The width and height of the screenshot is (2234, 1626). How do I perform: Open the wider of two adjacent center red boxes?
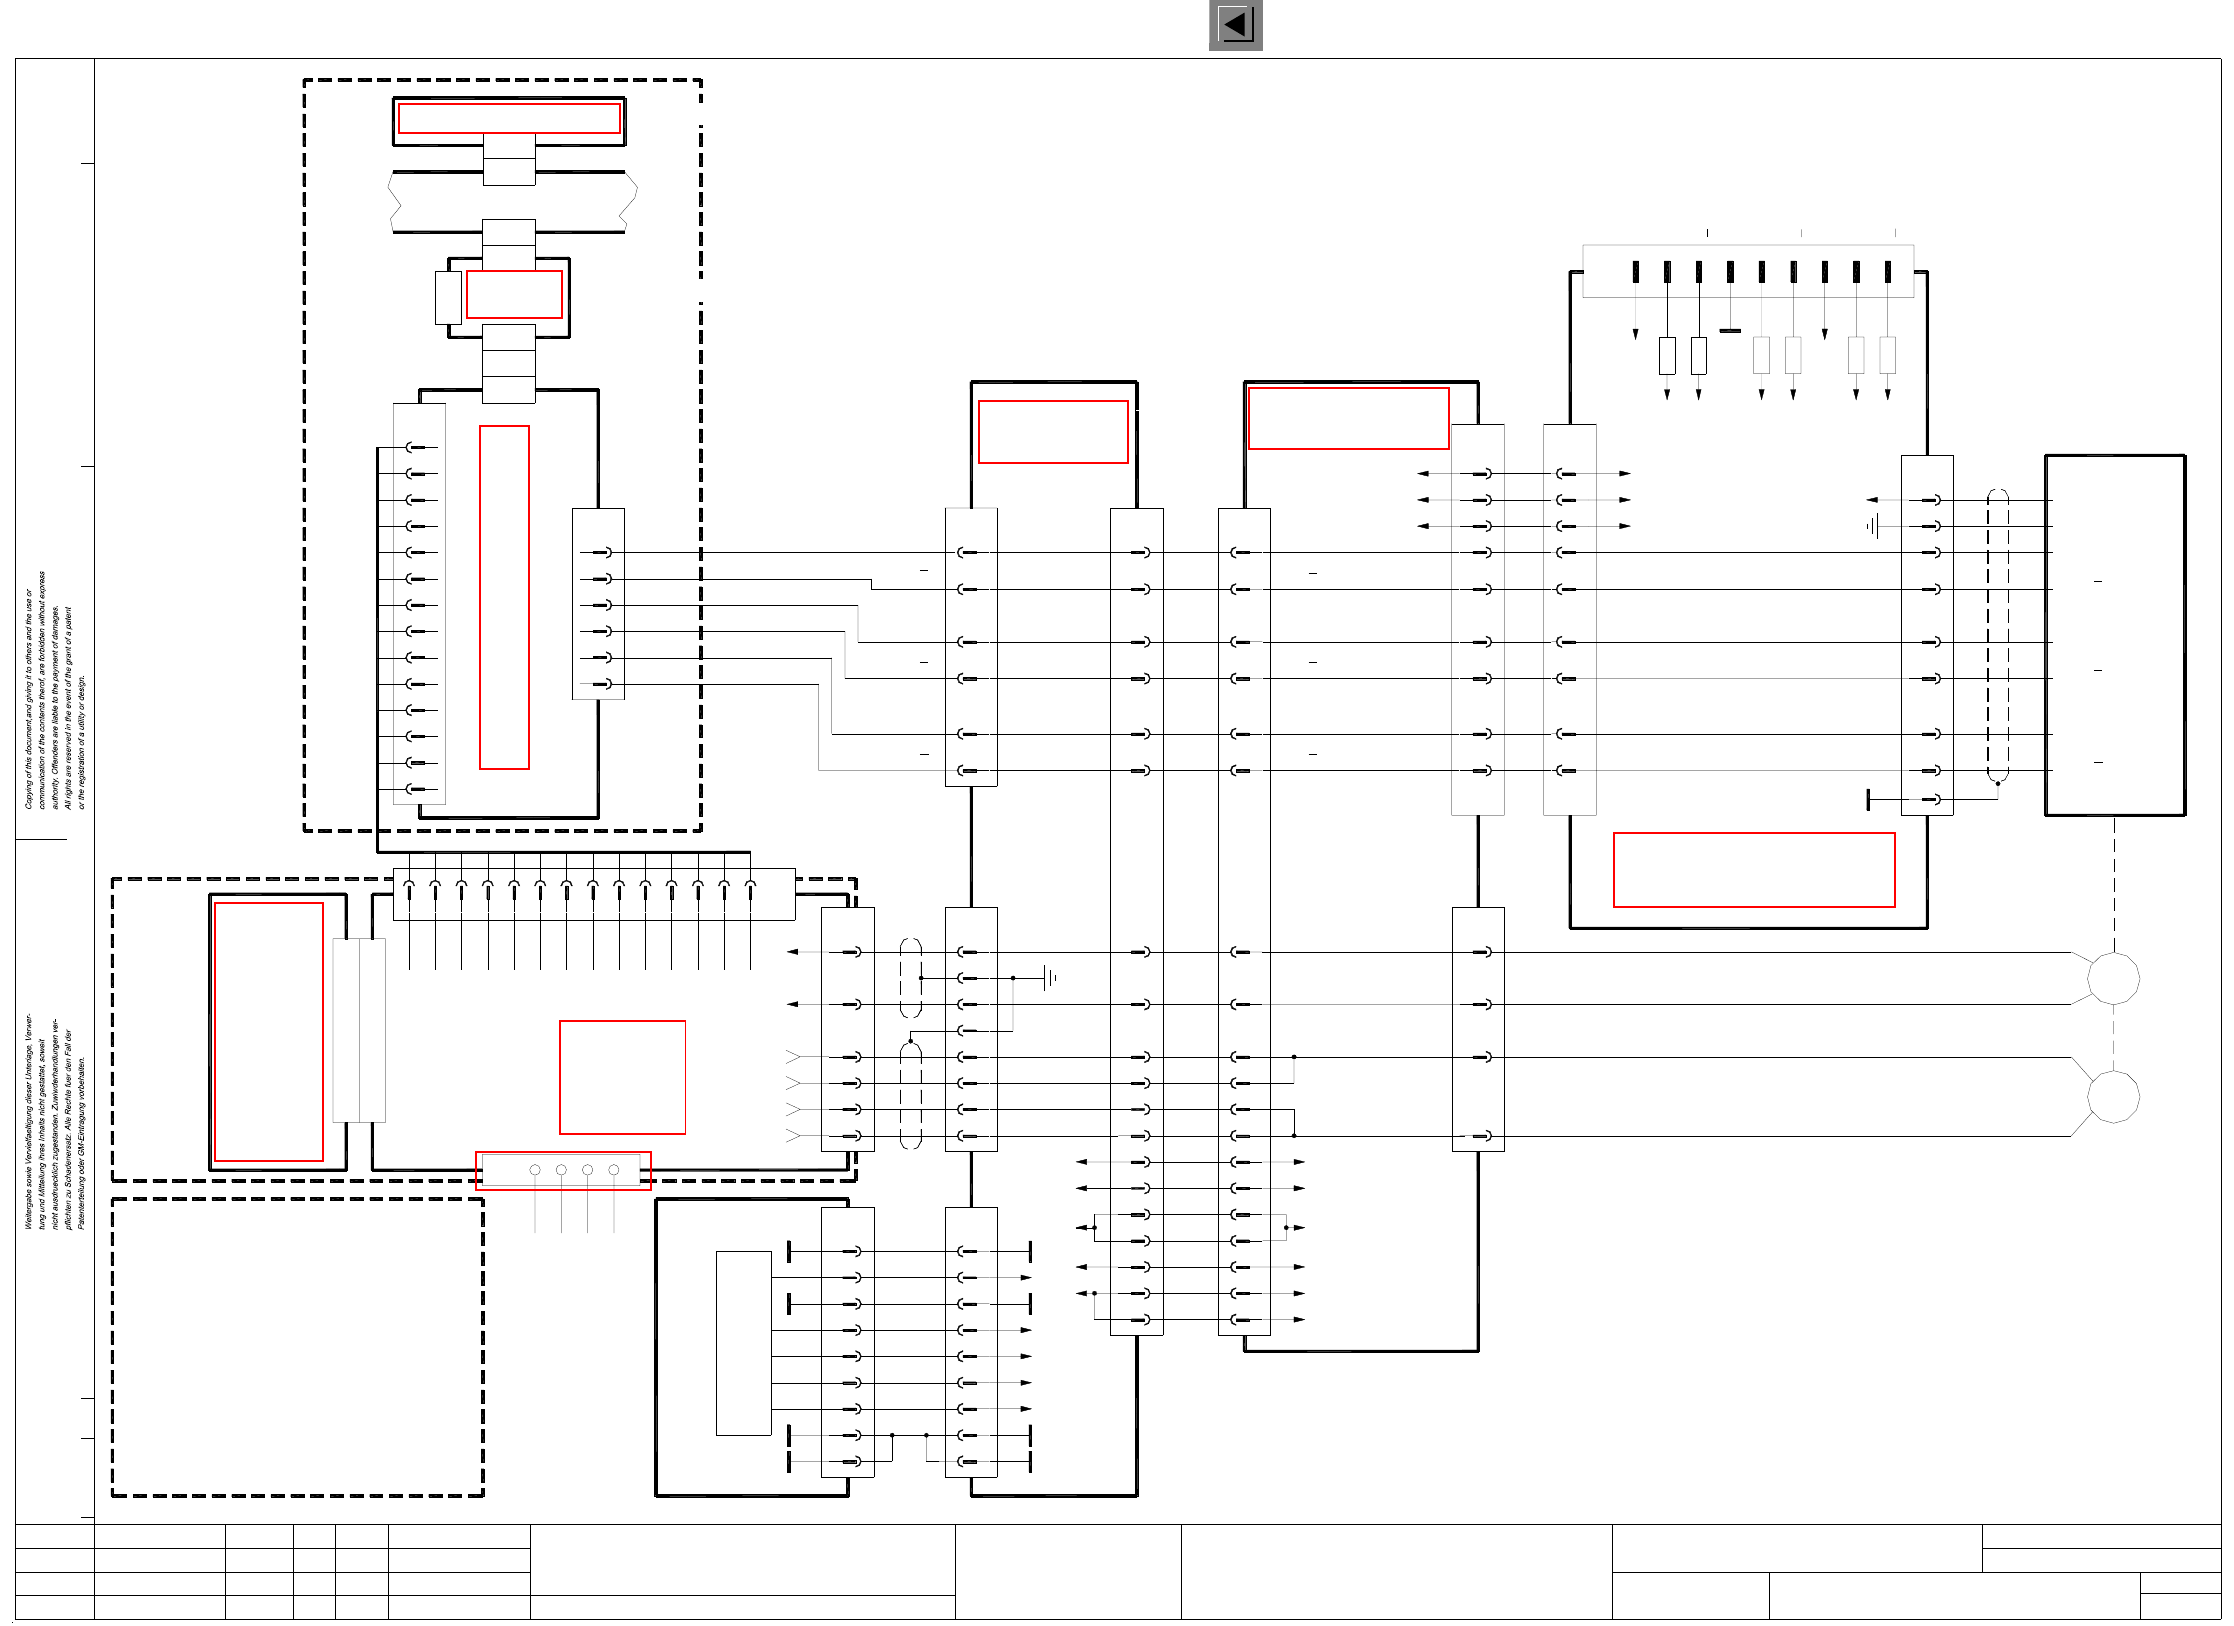coord(1348,419)
